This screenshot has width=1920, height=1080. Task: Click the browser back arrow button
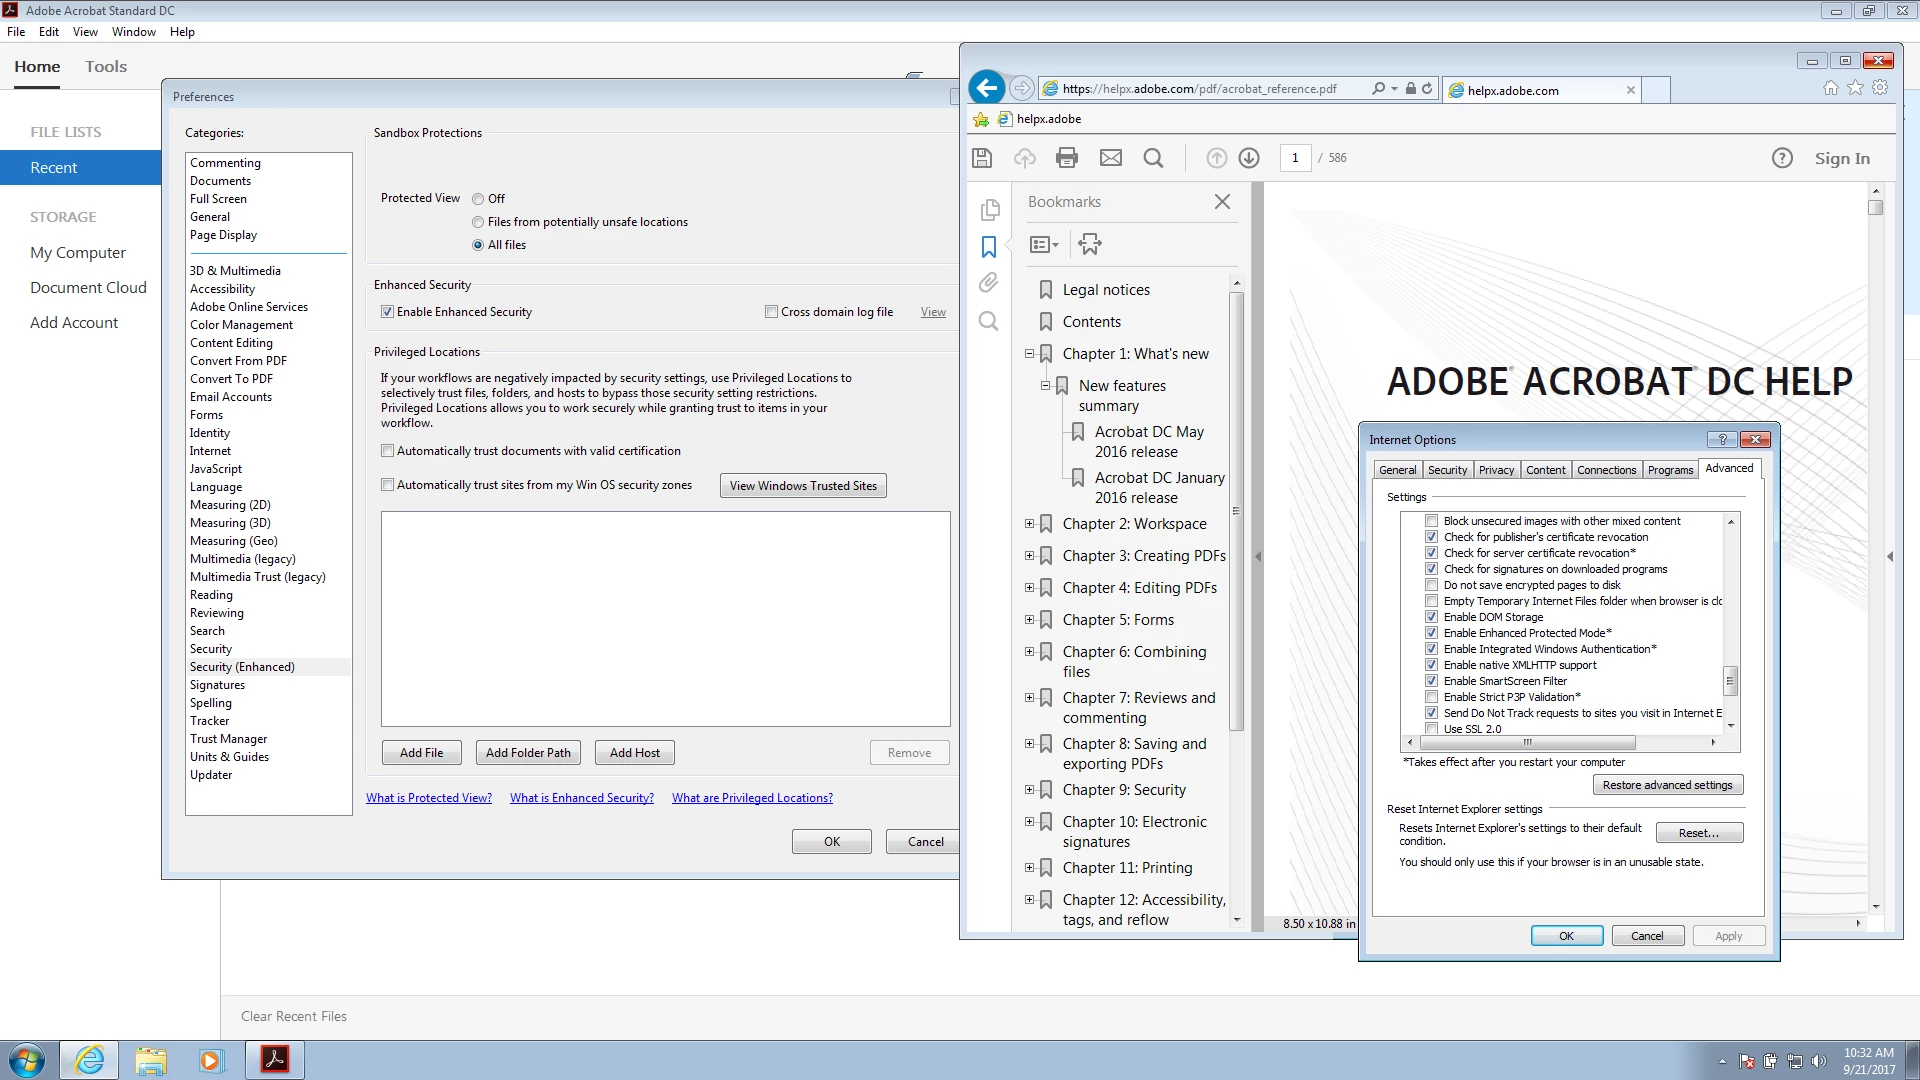pyautogui.click(x=986, y=88)
